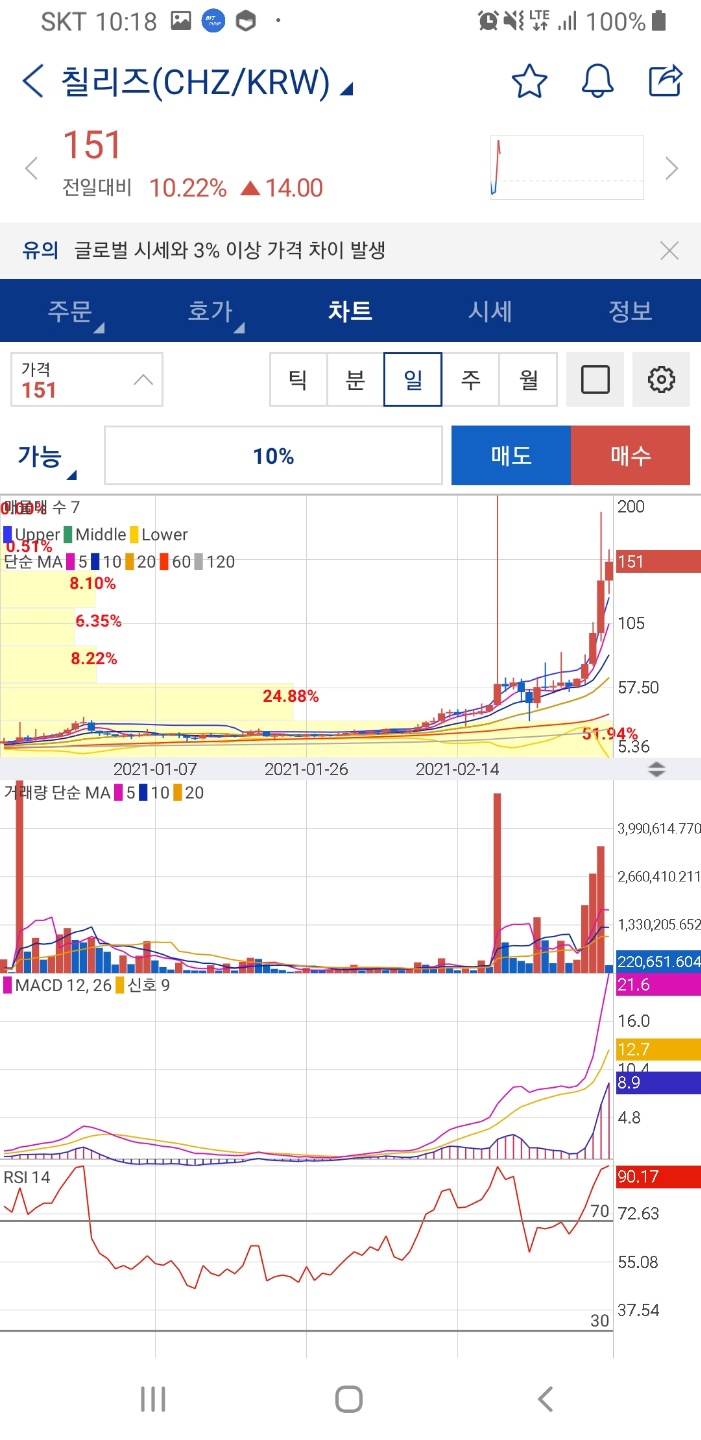Viewport: 701px width, 1440px height.
Task: Switch to the 시세 tab
Action: tap(490, 311)
